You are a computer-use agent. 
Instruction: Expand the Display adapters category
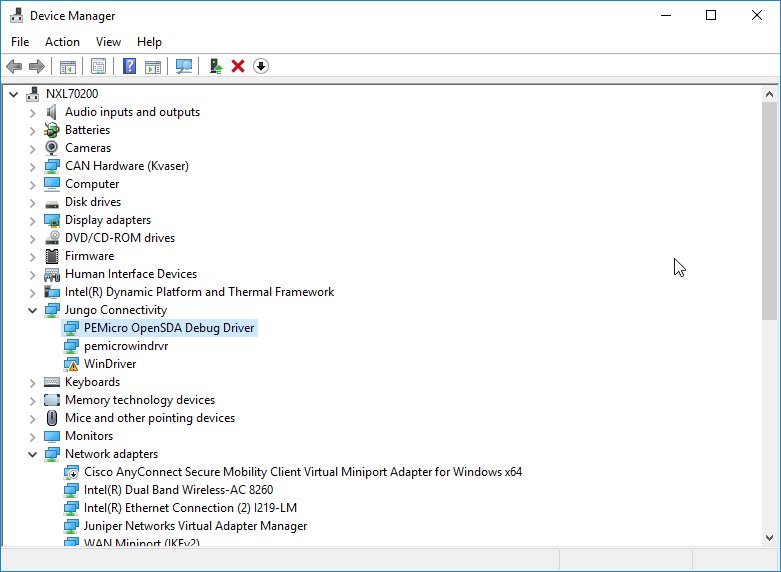click(x=32, y=221)
